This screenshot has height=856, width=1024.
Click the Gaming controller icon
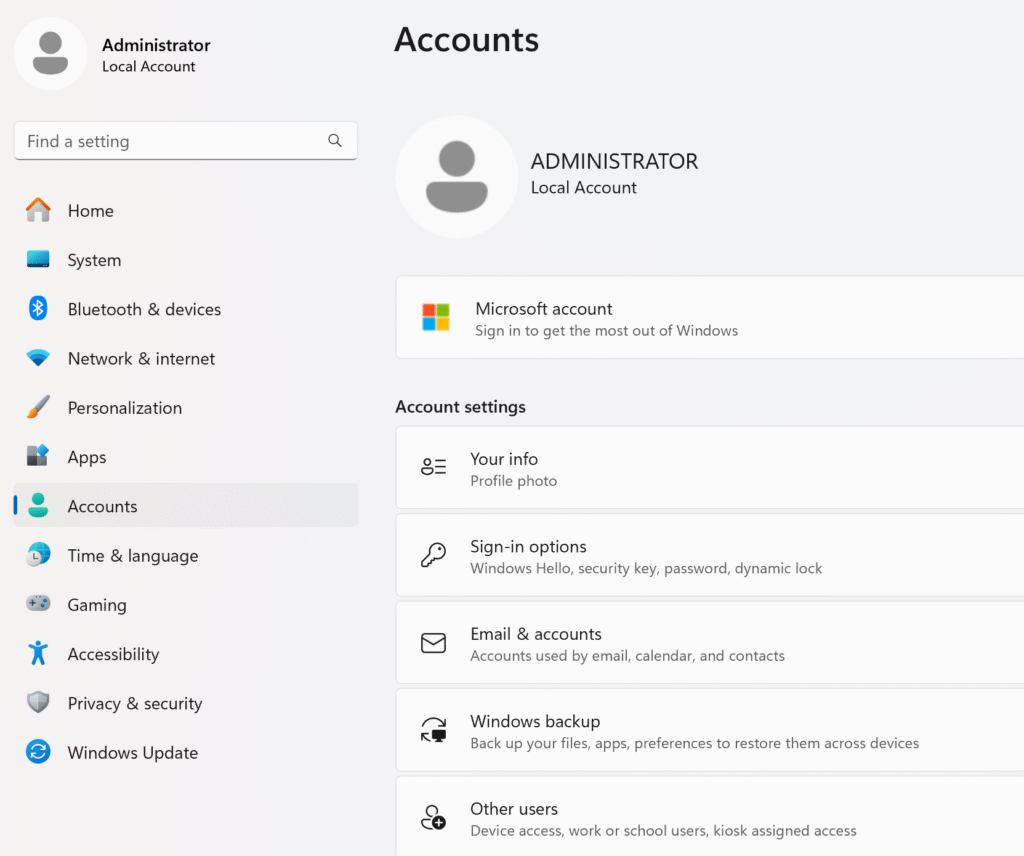click(x=38, y=604)
